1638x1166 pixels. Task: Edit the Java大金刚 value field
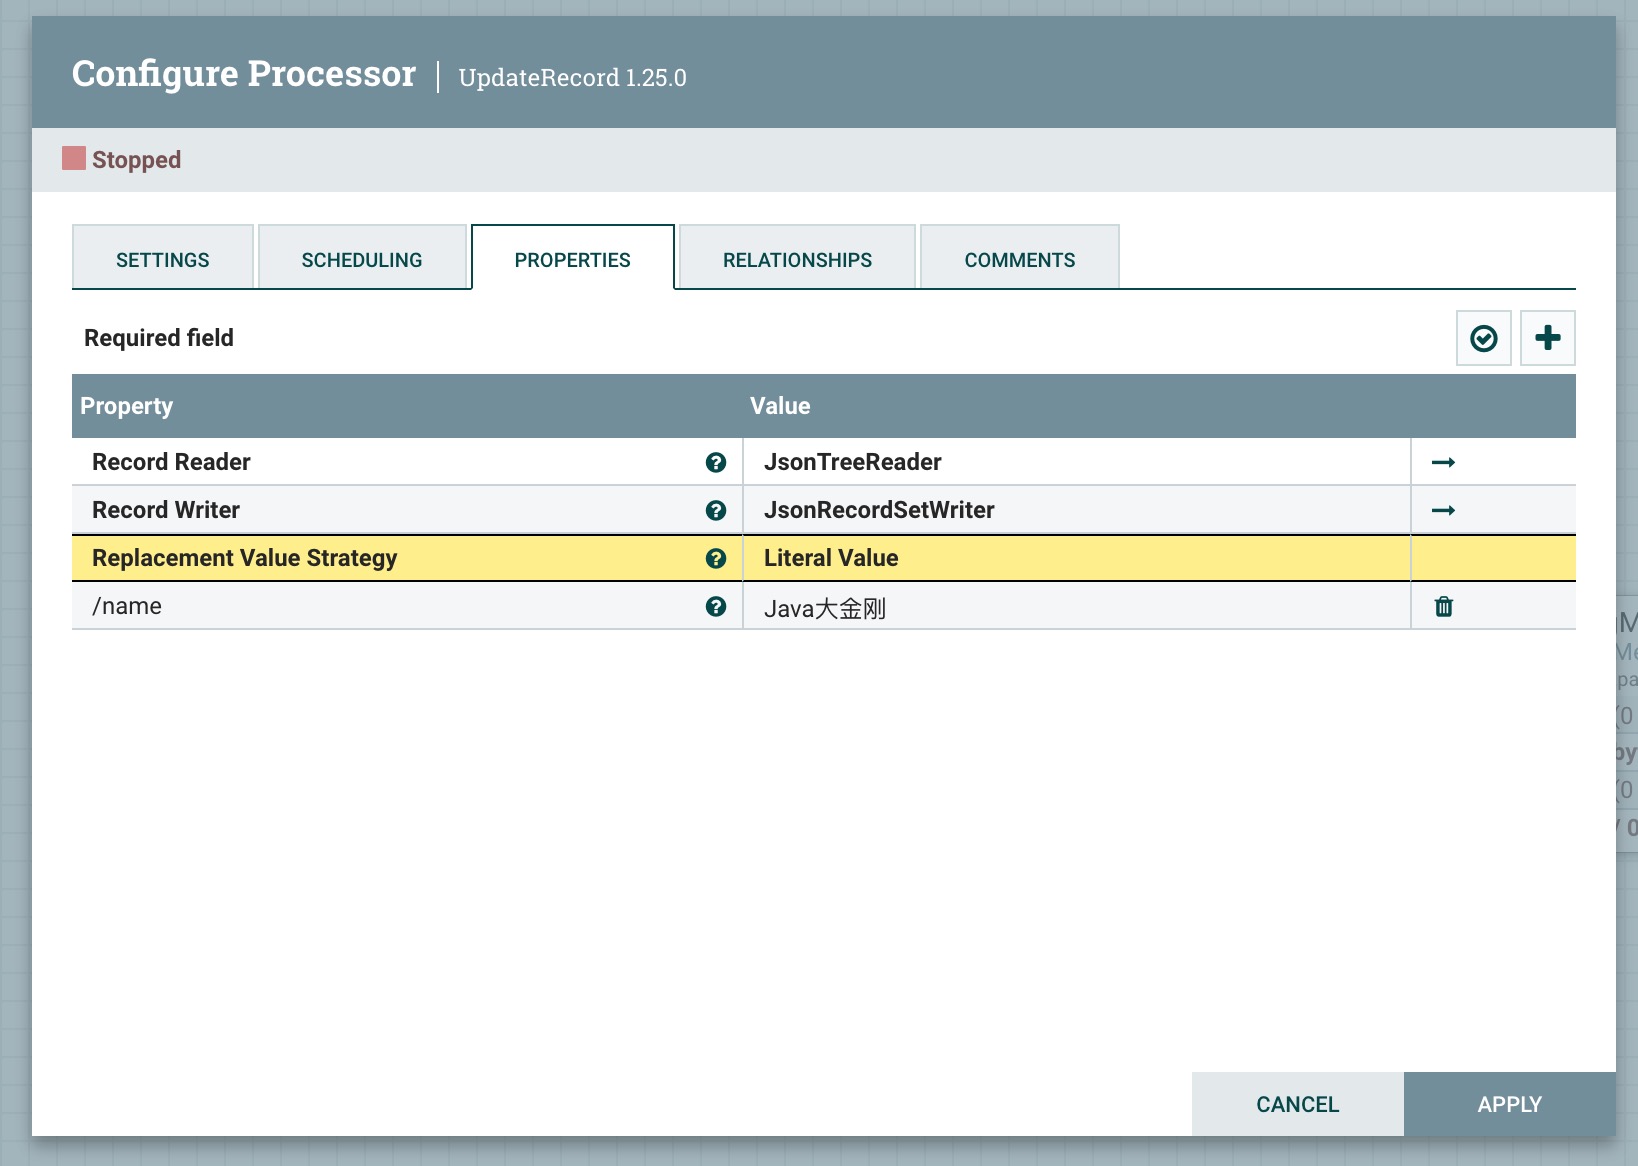[1000, 606]
